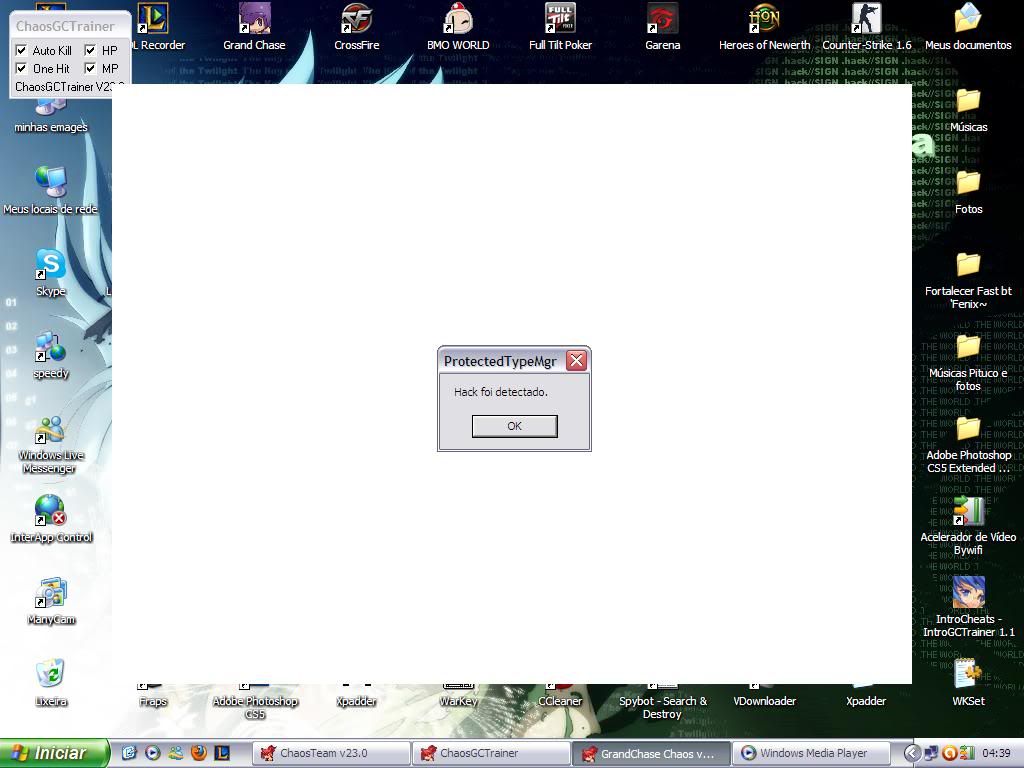Image resolution: width=1024 pixels, height=768 pixels.
Task: Select the Skype desktop icon
Action: [x=50, y=266]
